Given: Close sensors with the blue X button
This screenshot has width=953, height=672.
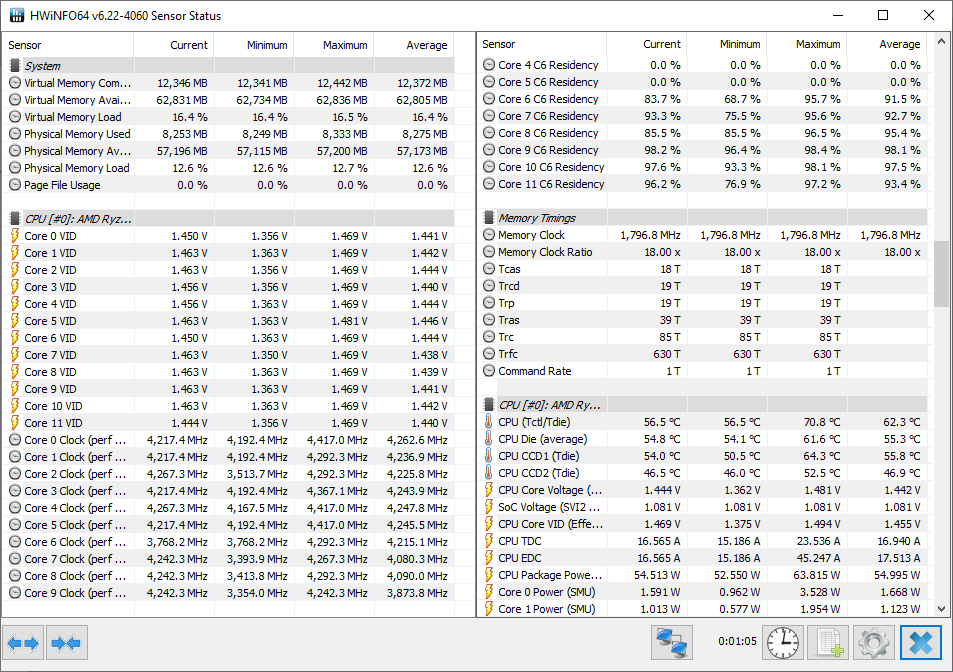Looking at the screenshot, I should pos(921,642).
